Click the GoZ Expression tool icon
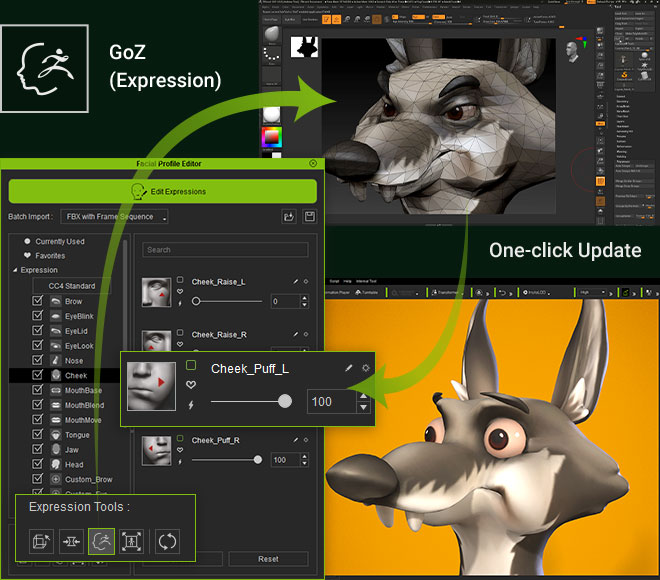The height and width of the screenshot is (580, 660). point(102,541)
